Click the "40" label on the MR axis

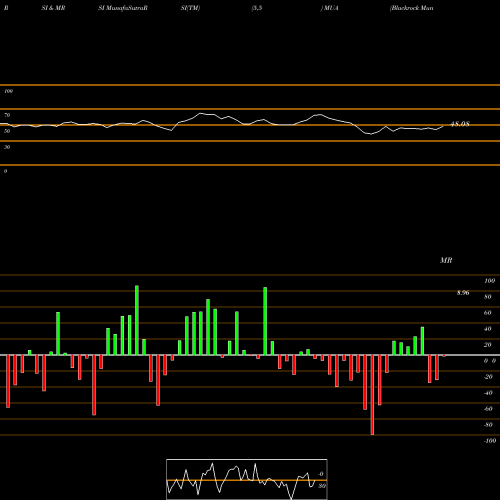tap(488, 329)
